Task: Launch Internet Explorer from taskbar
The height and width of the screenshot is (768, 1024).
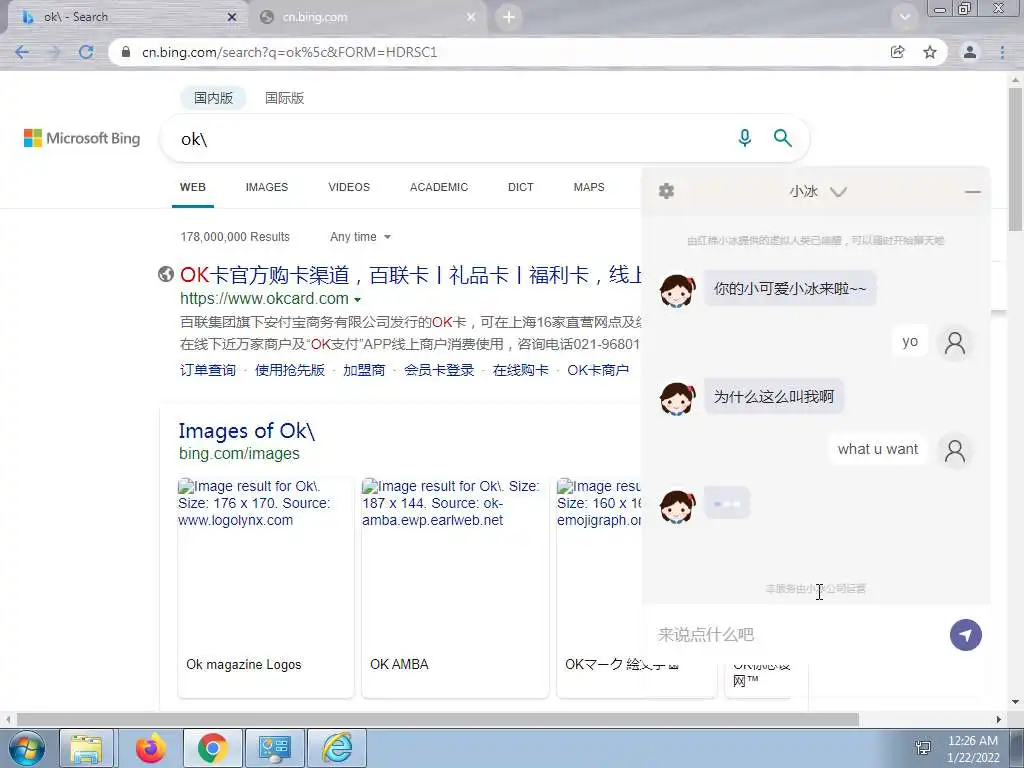Action: point(338,748)
